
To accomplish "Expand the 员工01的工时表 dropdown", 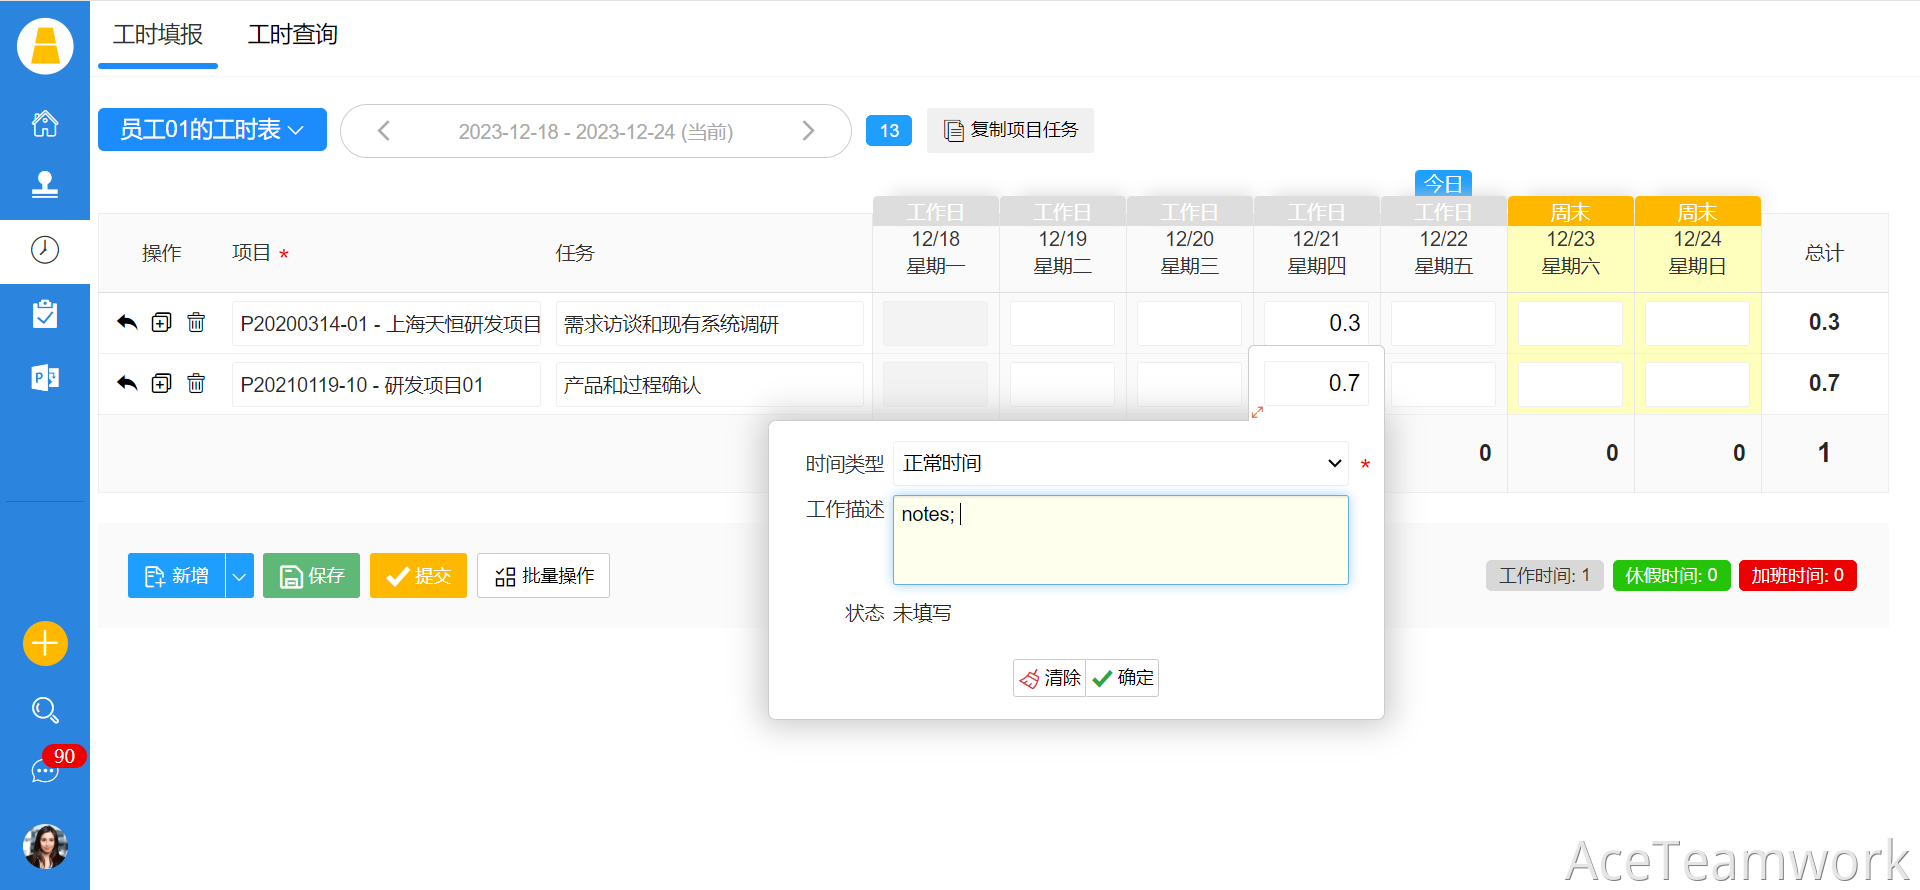I will point(212,130).
